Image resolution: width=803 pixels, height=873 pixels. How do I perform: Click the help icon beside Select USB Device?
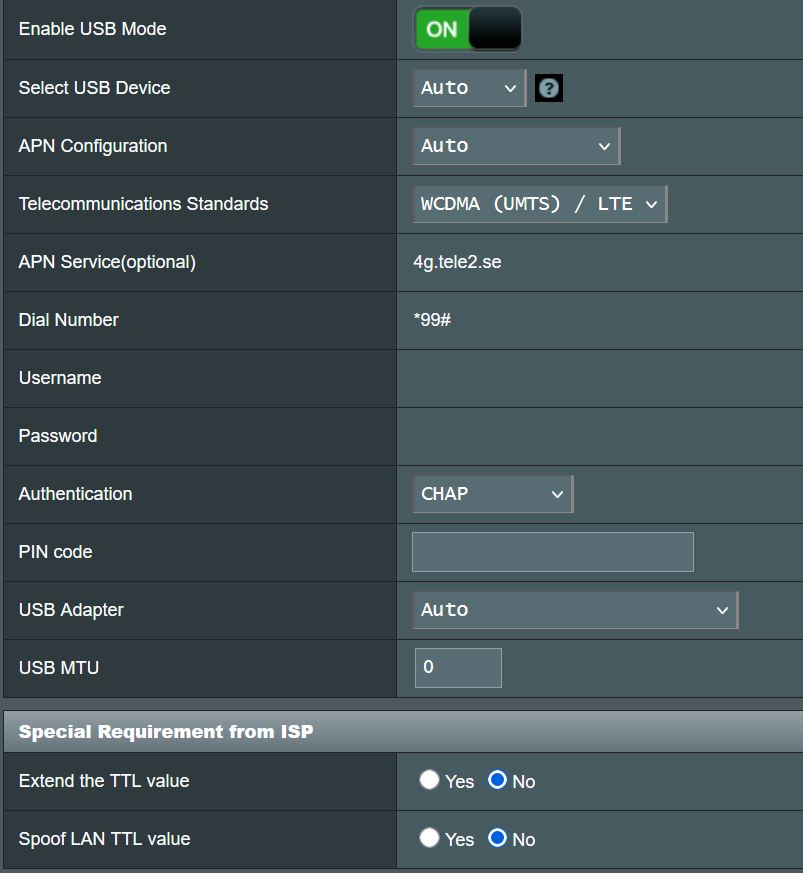(x=548, y=88)
